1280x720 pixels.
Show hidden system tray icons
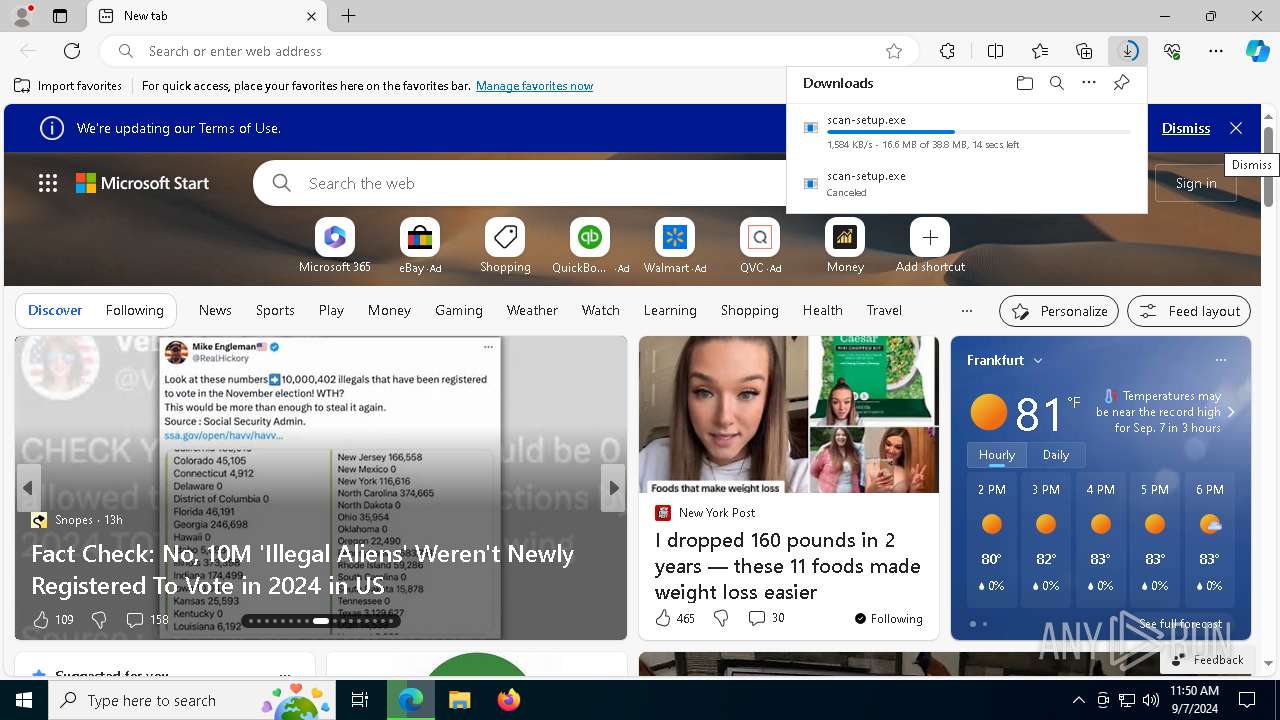coord(1078,700)
